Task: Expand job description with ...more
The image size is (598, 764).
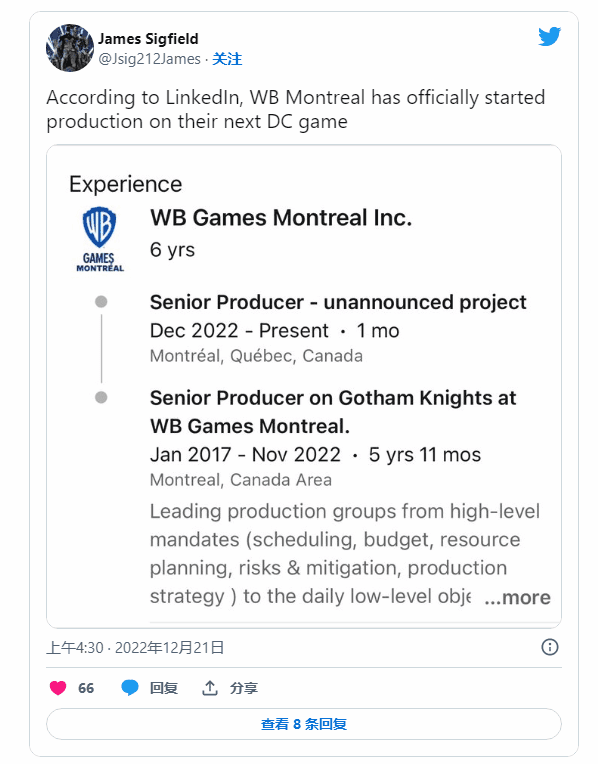Action: point(518,597)
